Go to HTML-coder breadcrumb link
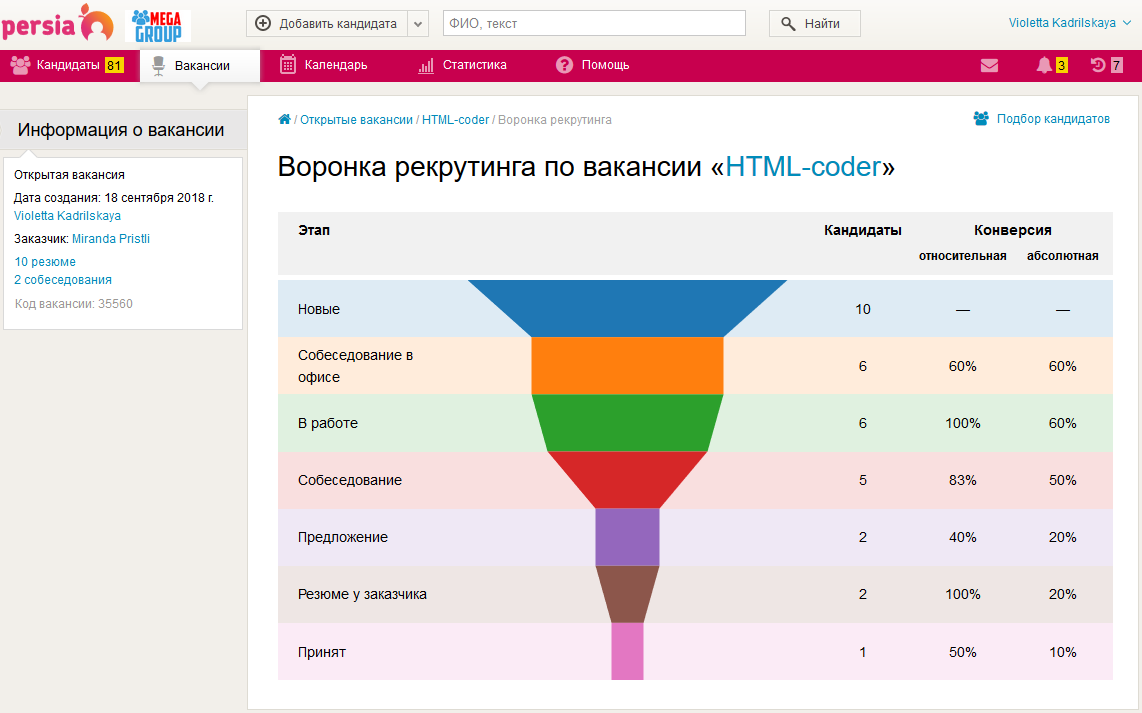 (455, 120)
